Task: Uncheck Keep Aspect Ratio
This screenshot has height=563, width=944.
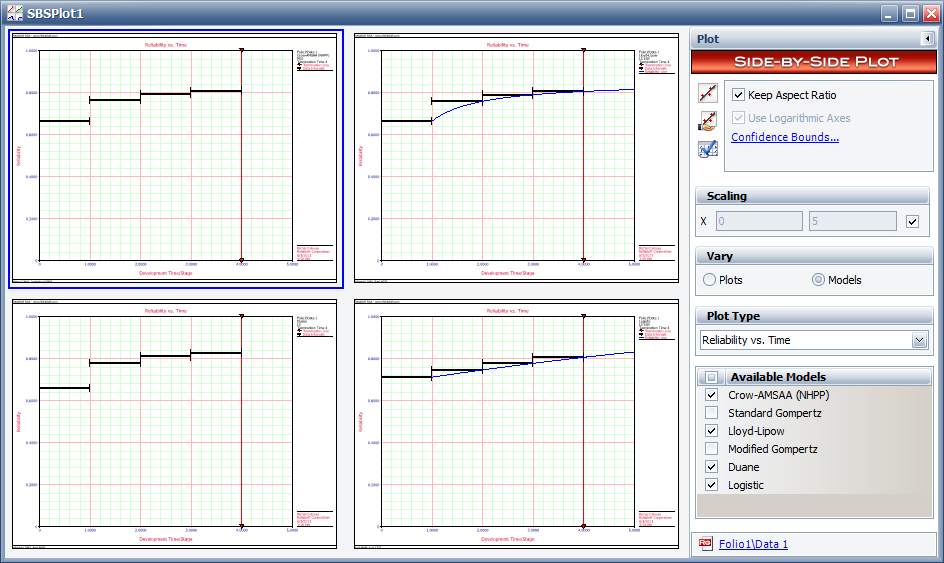Action: pos(739,95)
